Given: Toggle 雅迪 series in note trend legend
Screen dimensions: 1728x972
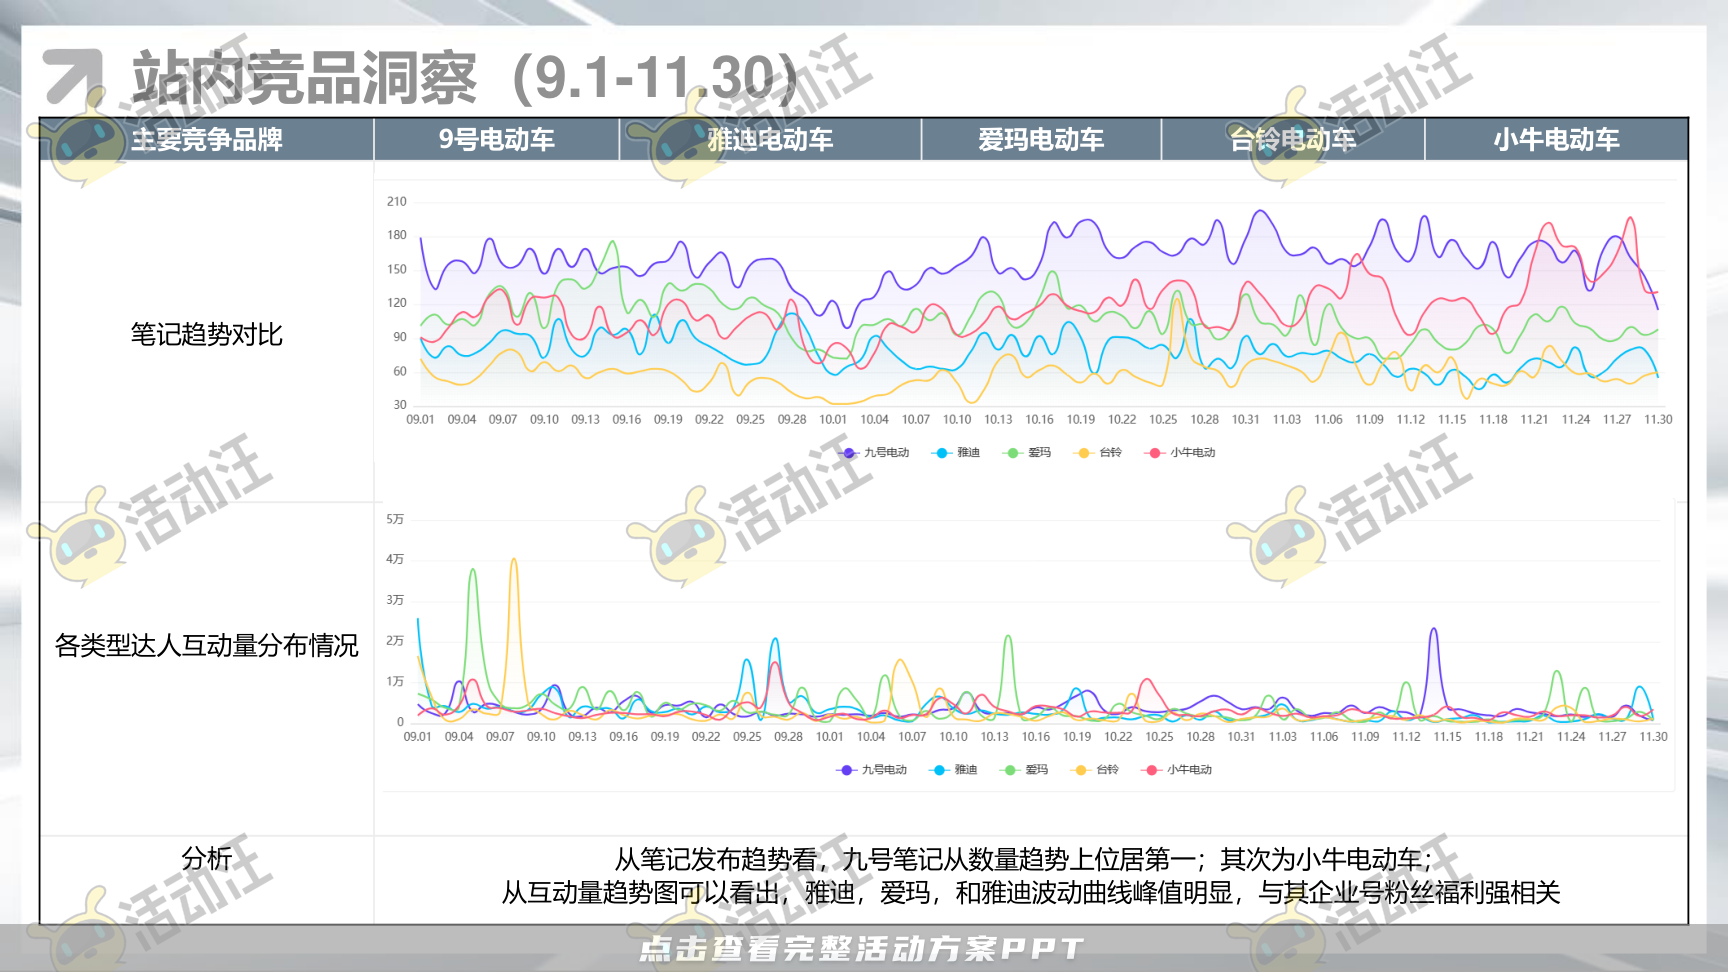Looking at the screenshot, I should click(x=956, y=453).
